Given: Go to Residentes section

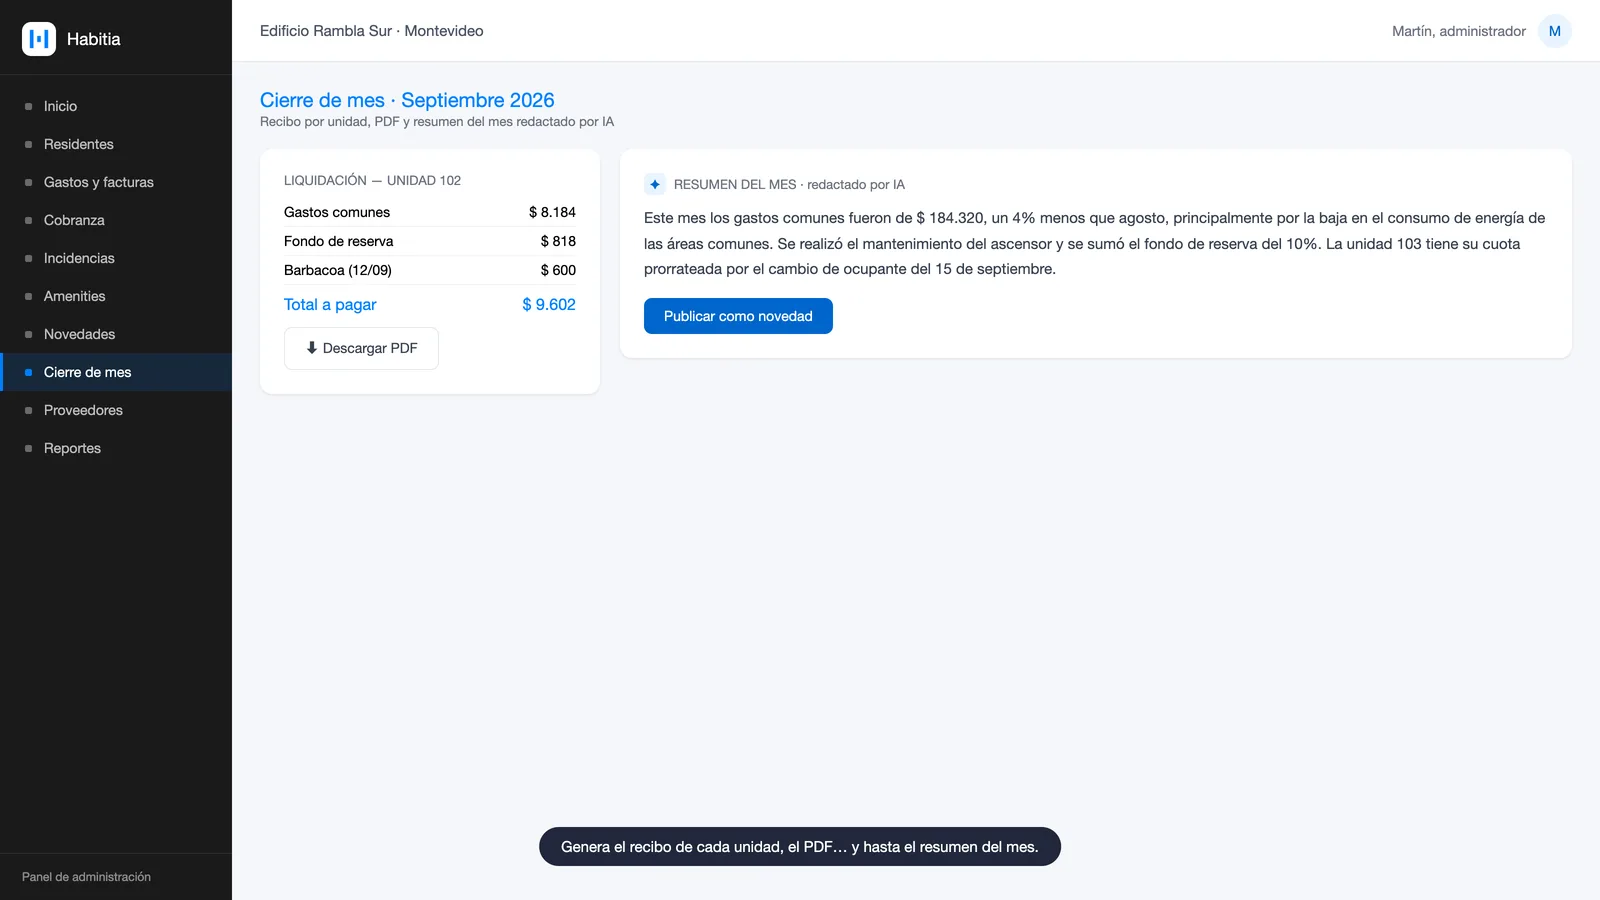Looking at the screenshot, I should pyautogui.click(x=116, y=144).
